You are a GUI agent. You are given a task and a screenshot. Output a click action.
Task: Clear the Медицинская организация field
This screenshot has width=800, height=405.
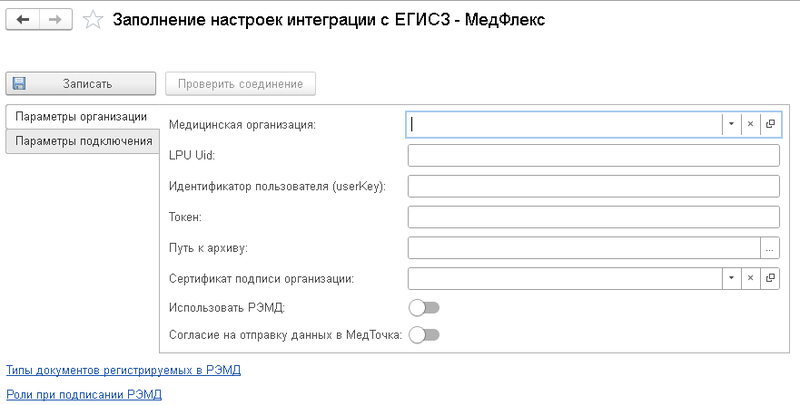pyautogui.click(x=750, y=124)
